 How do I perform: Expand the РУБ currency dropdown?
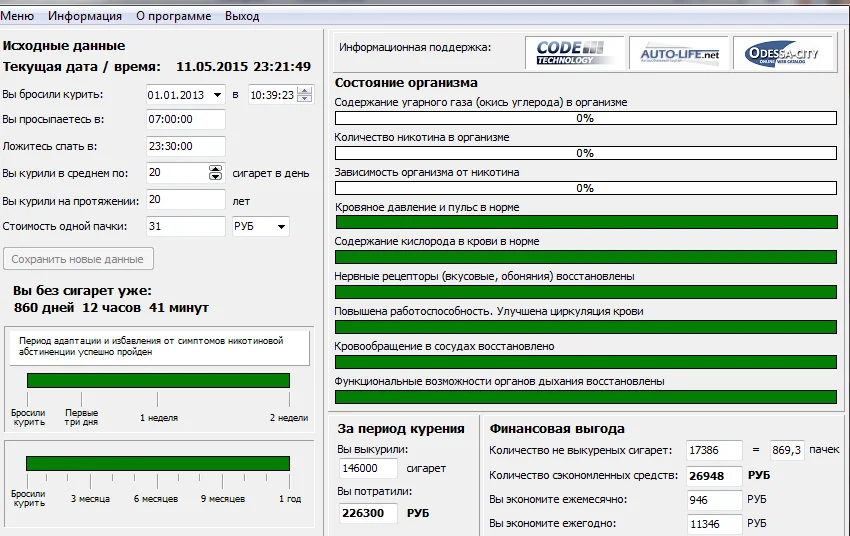[281, 226]
